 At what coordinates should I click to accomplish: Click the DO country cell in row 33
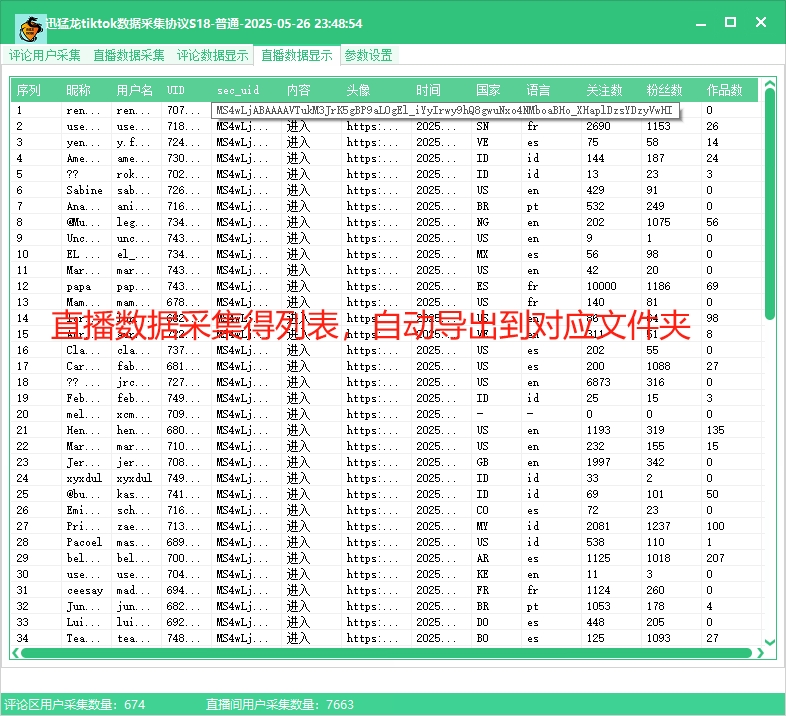pos(482,622)
